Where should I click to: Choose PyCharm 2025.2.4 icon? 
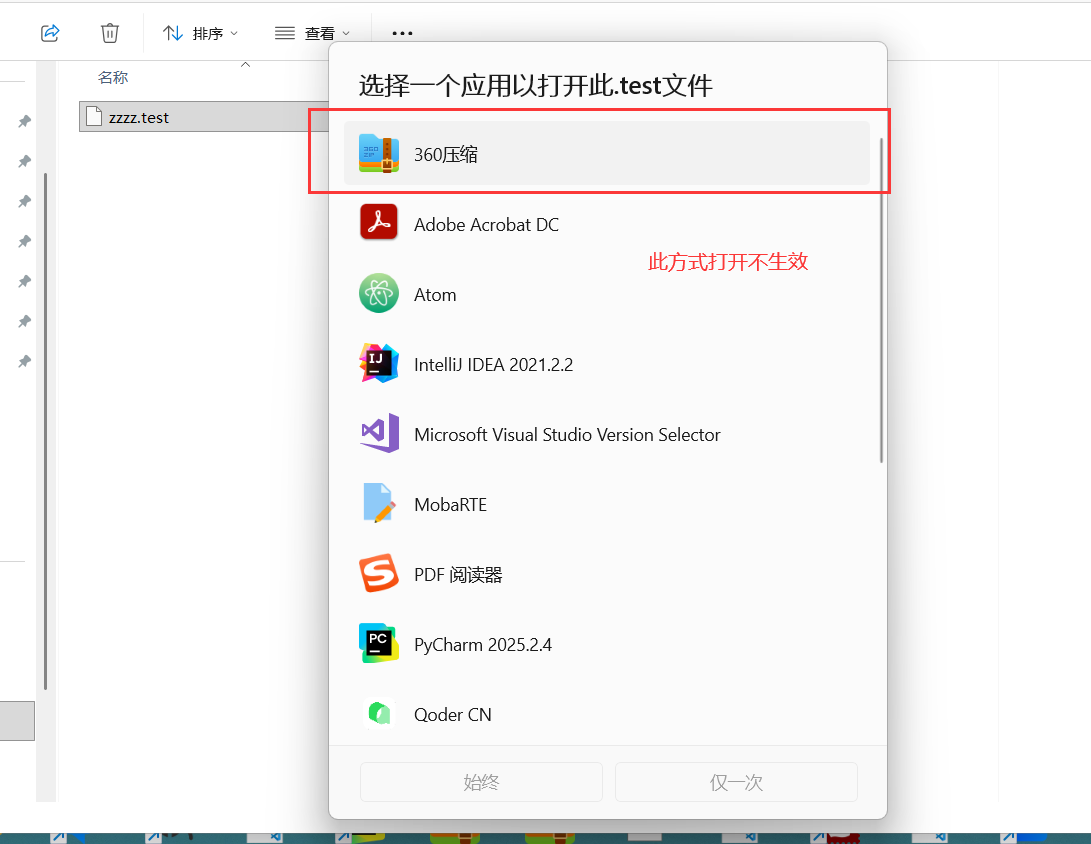[379, 643]
